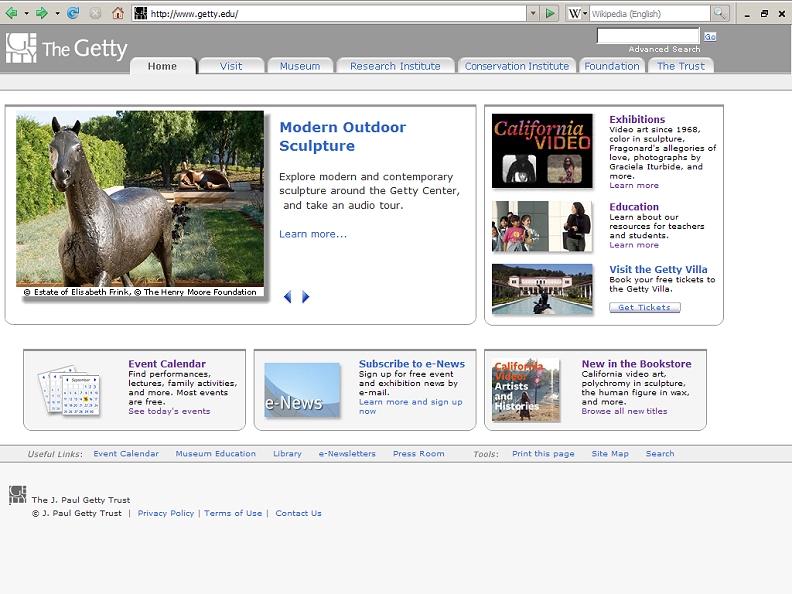Click the browser Back arrow
The height and width of the screenshot is (594, 792).
tap(11, 13)
